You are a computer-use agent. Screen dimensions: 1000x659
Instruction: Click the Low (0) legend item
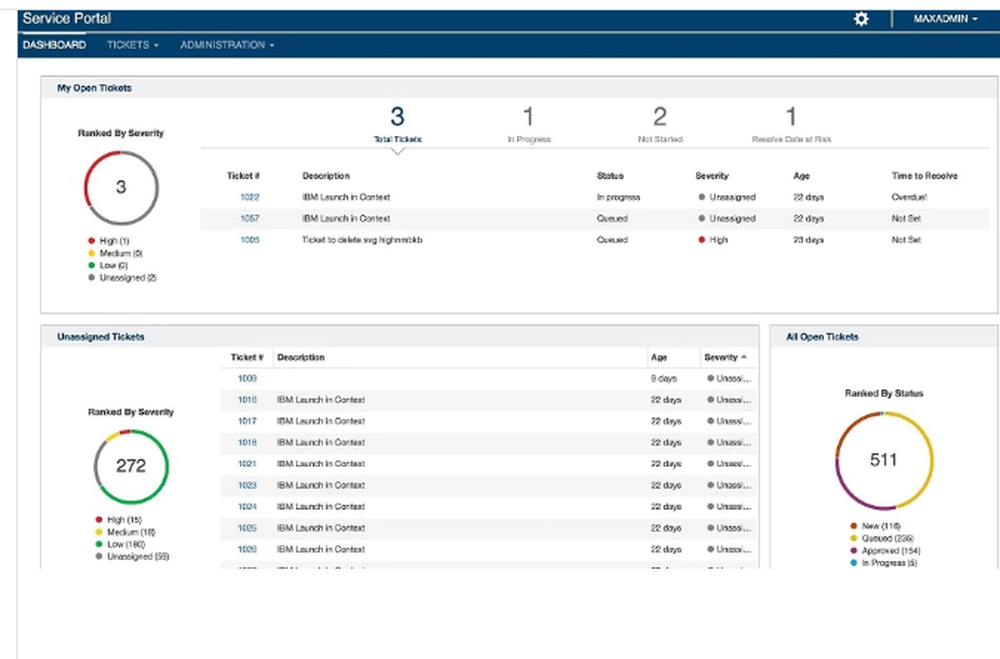click(x=108, y=265)
